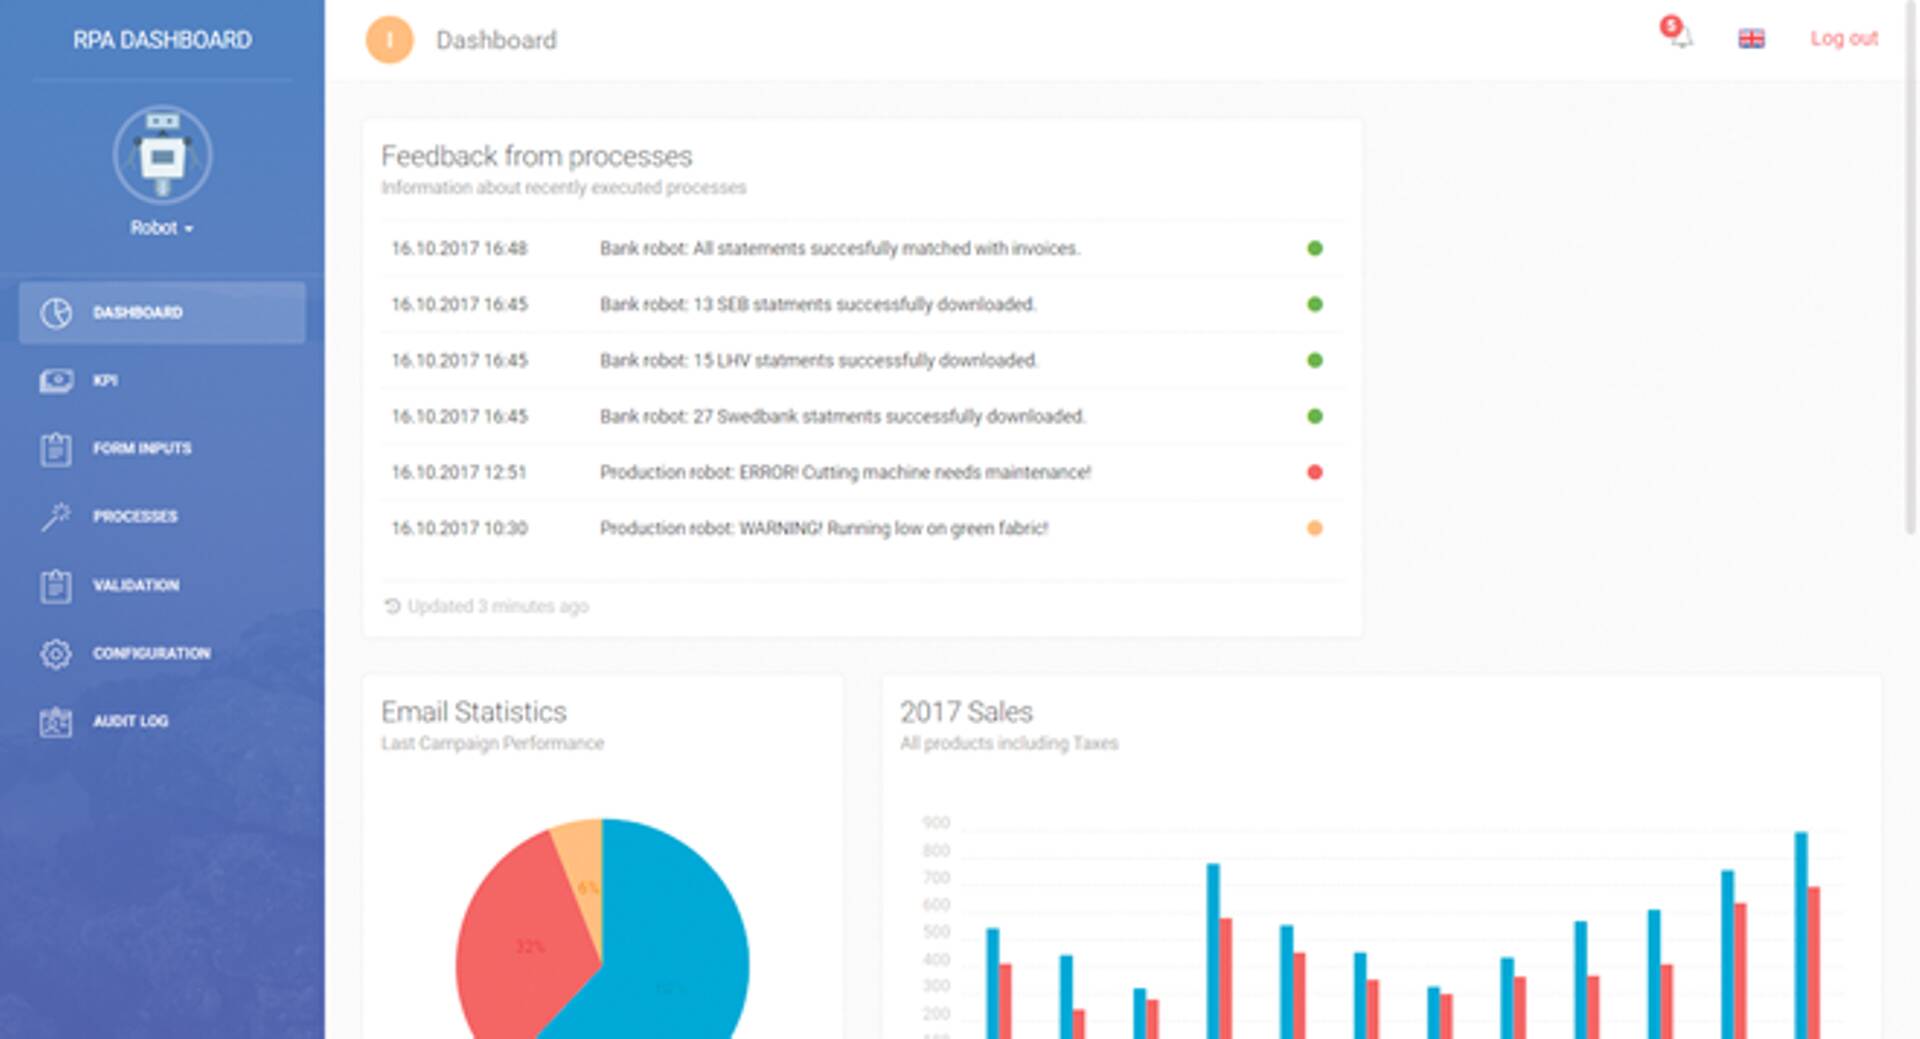Viewport: 1920px width, 1039px height.
Task: Click the cutting machine error message row
Action: click(845, 472)
